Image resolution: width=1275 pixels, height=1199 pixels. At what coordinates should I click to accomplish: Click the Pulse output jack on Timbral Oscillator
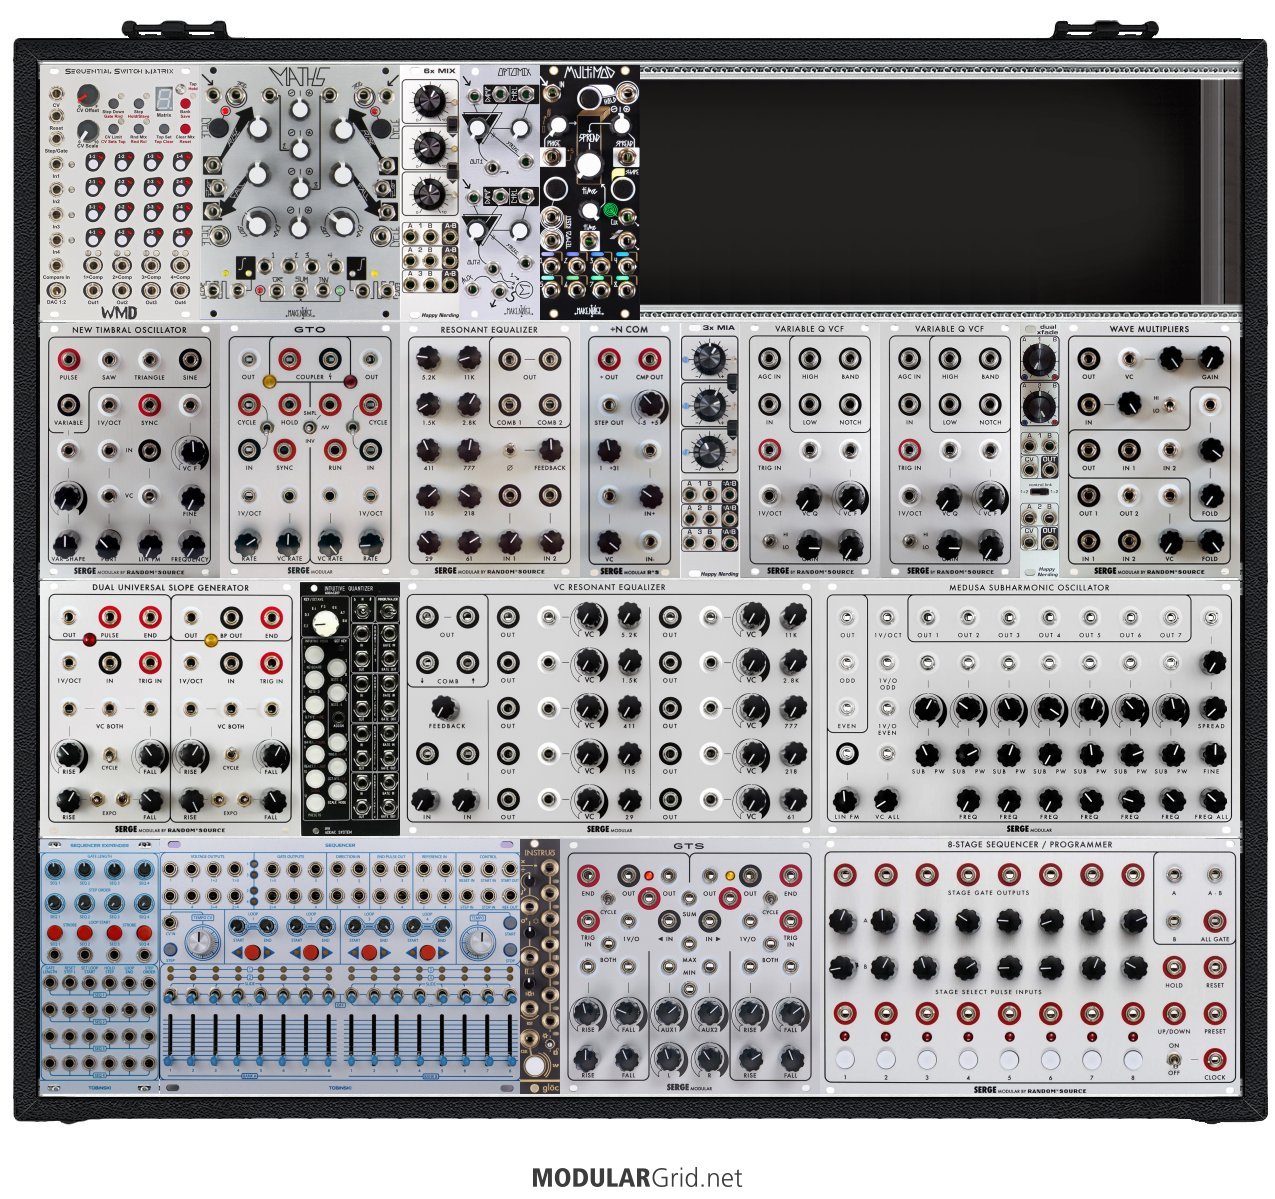(68, 360)
